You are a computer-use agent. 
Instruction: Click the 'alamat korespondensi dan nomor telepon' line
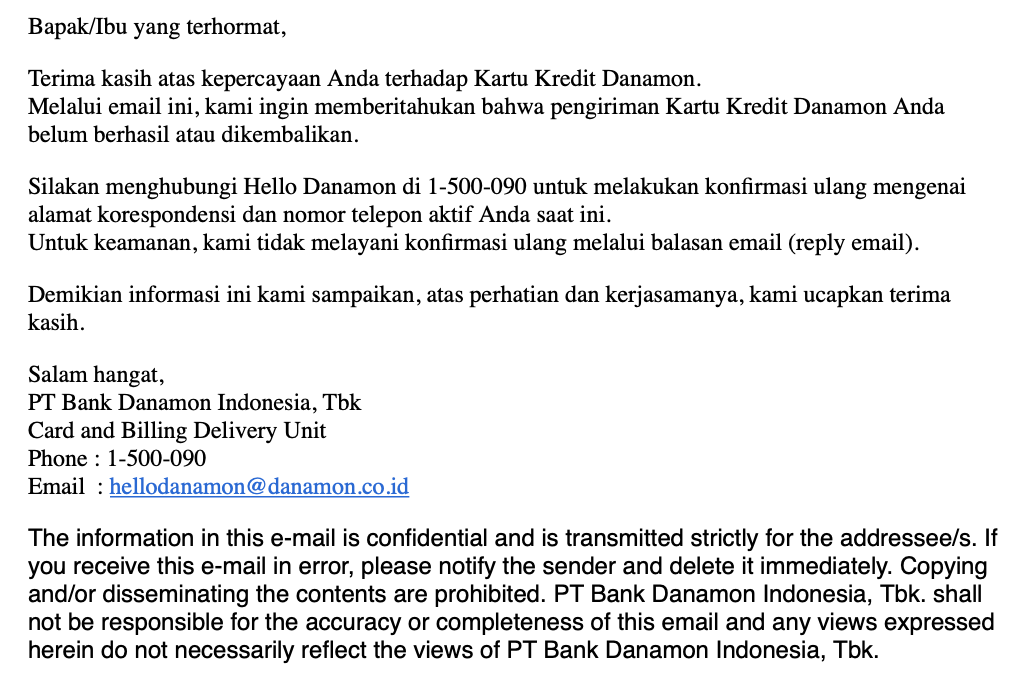(x=319, y=215)
